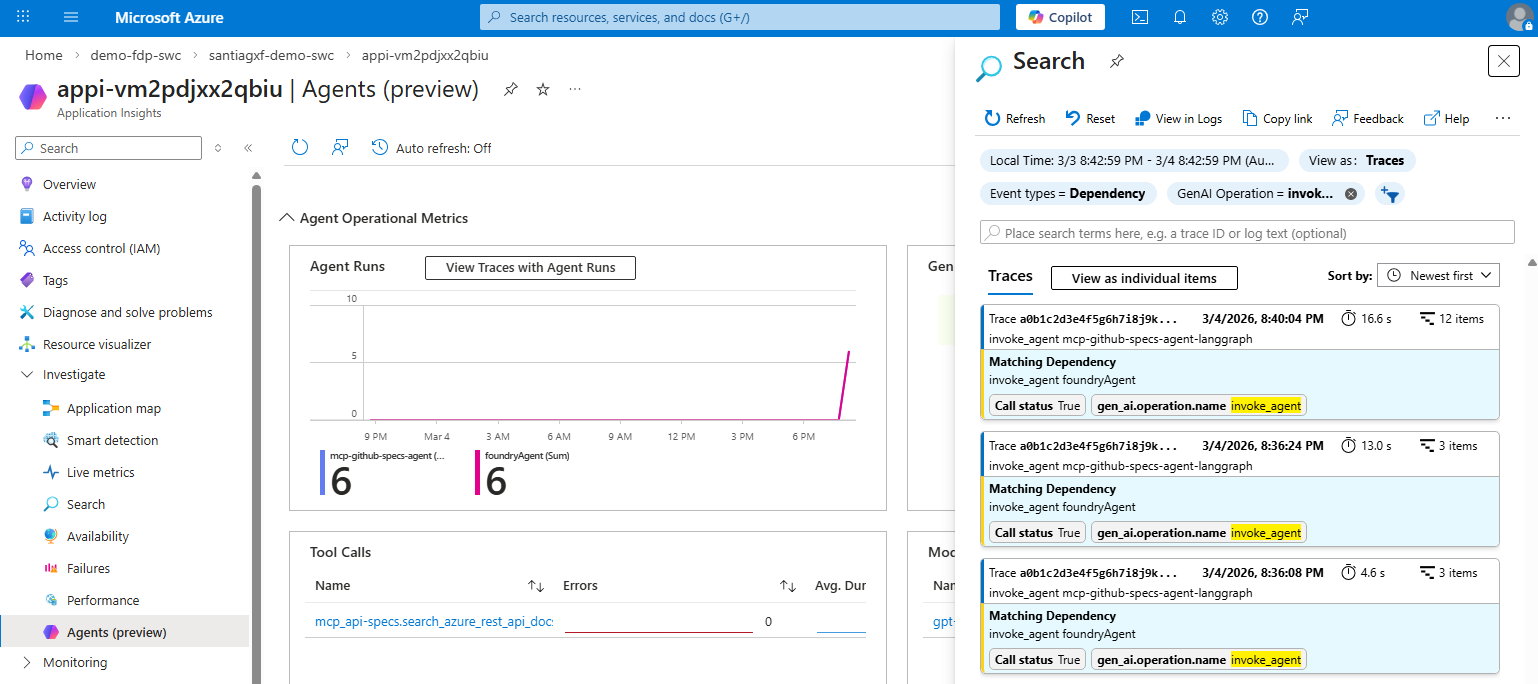Open Access control (IAM)
Screen dimensions: 1538x684
click(101, 248)
